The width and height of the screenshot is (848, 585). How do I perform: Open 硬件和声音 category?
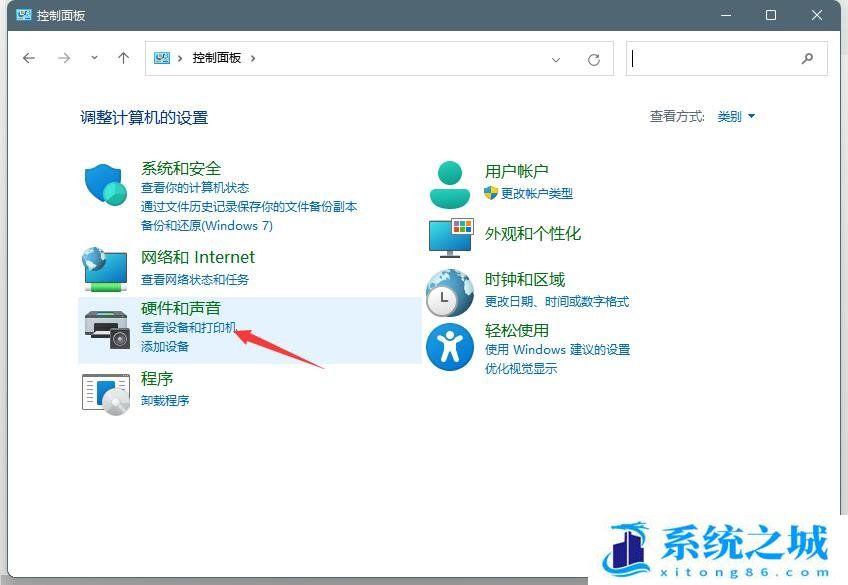click(181, 308)
